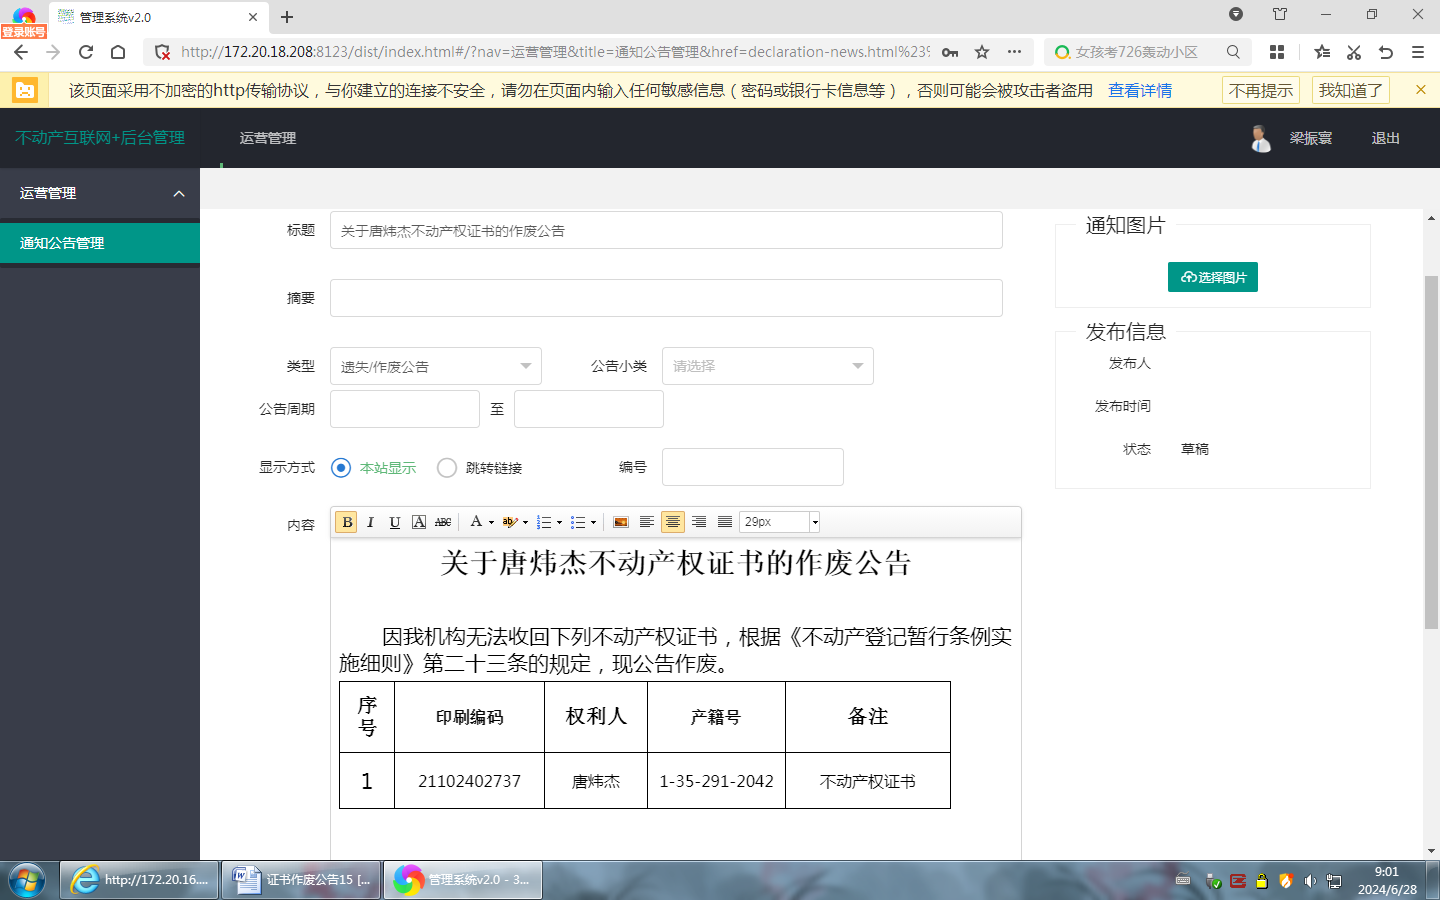Open highlight color dropdown arrow
Viewport: 1440px width, 900px height.
pyautogui.click(x=525, y=522)
